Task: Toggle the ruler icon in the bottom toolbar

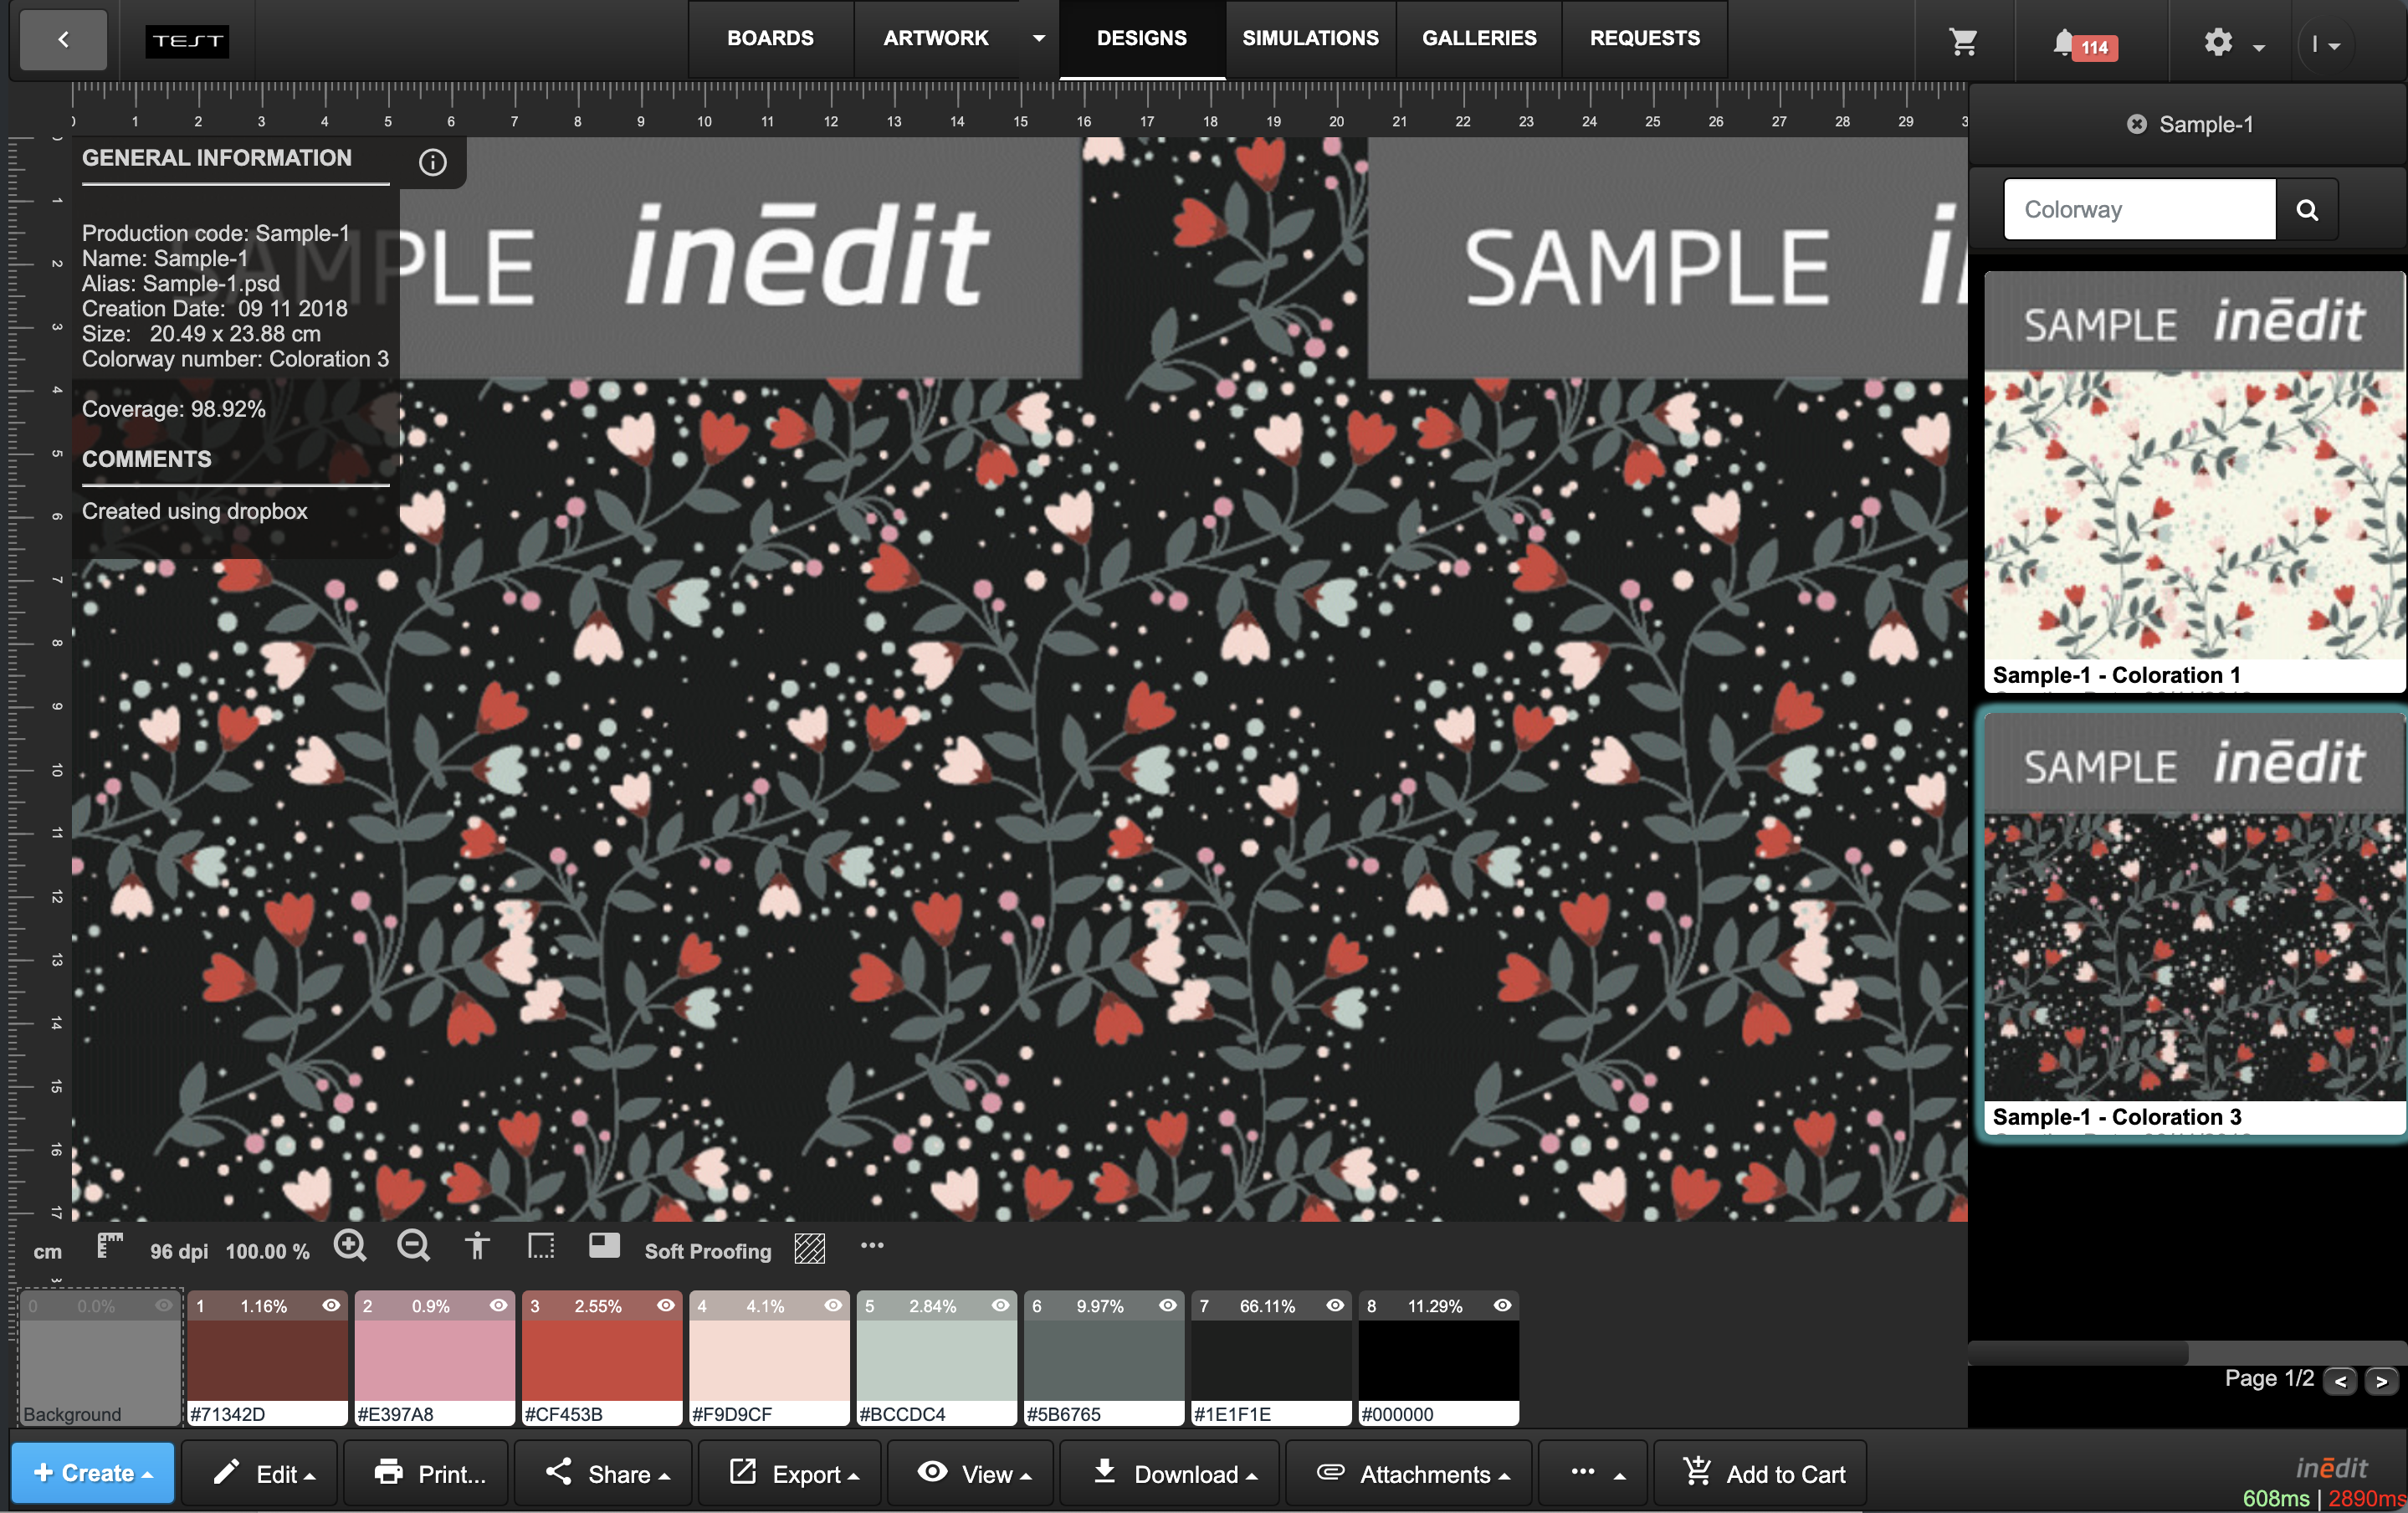Action: pyautogui.click(x=110, y=1246)
